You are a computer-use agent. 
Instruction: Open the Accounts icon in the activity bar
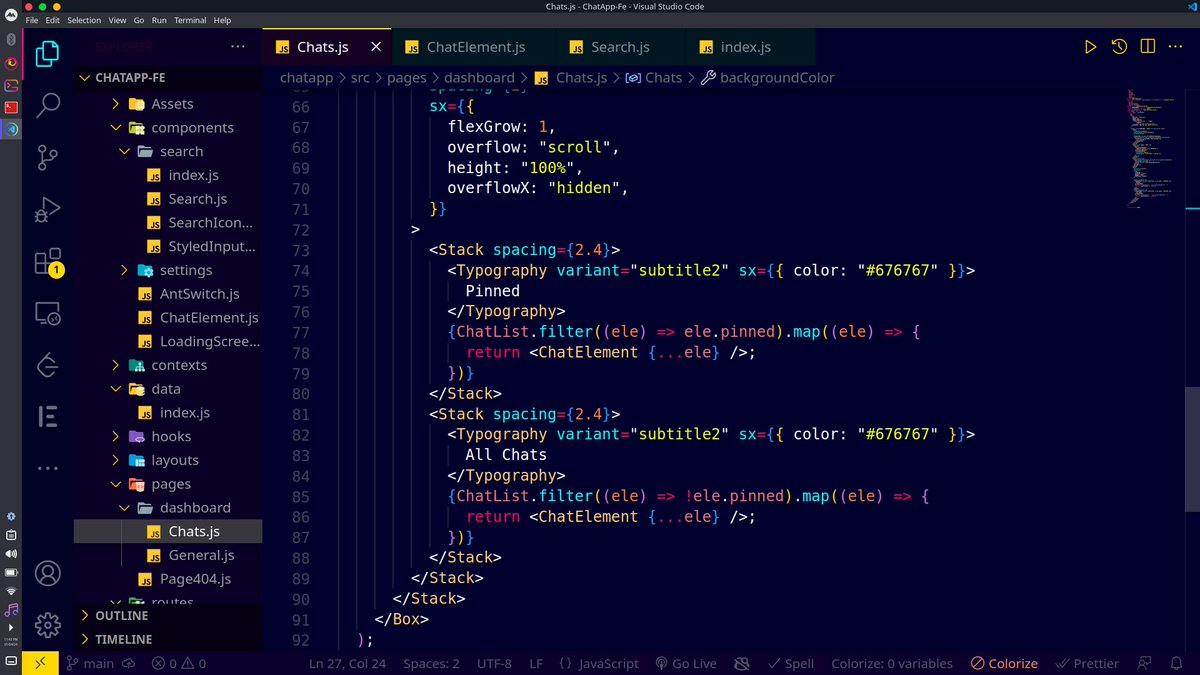coord(47,573)
